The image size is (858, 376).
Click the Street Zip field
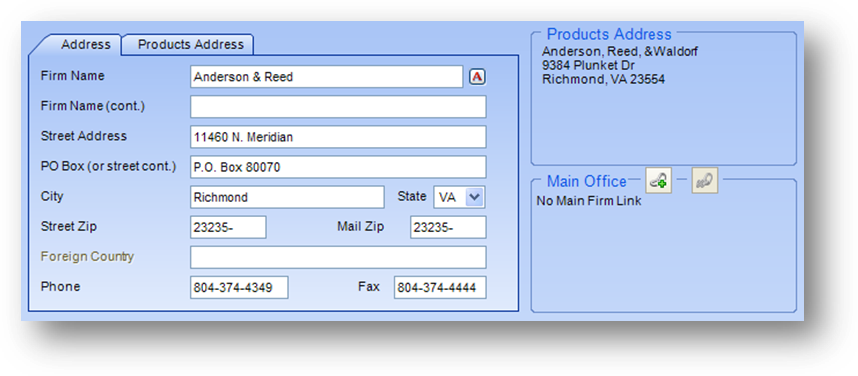click(x=228, y=227)
